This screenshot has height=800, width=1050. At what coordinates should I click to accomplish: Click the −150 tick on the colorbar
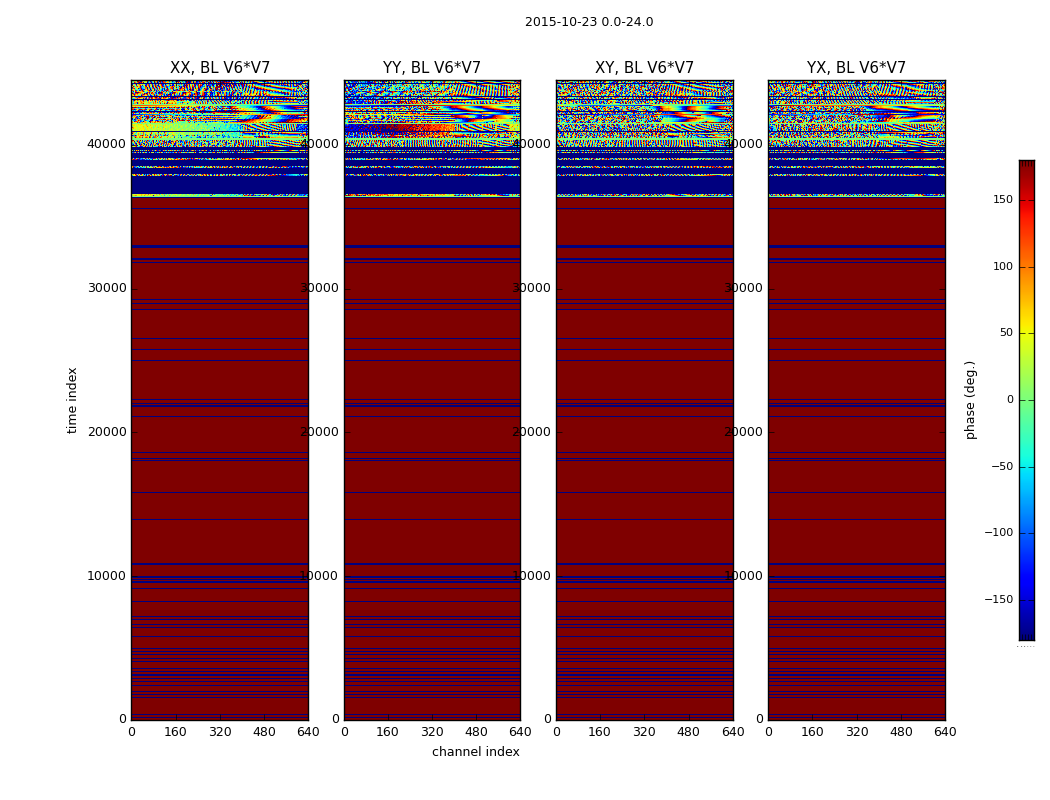(x=998, y=600)
